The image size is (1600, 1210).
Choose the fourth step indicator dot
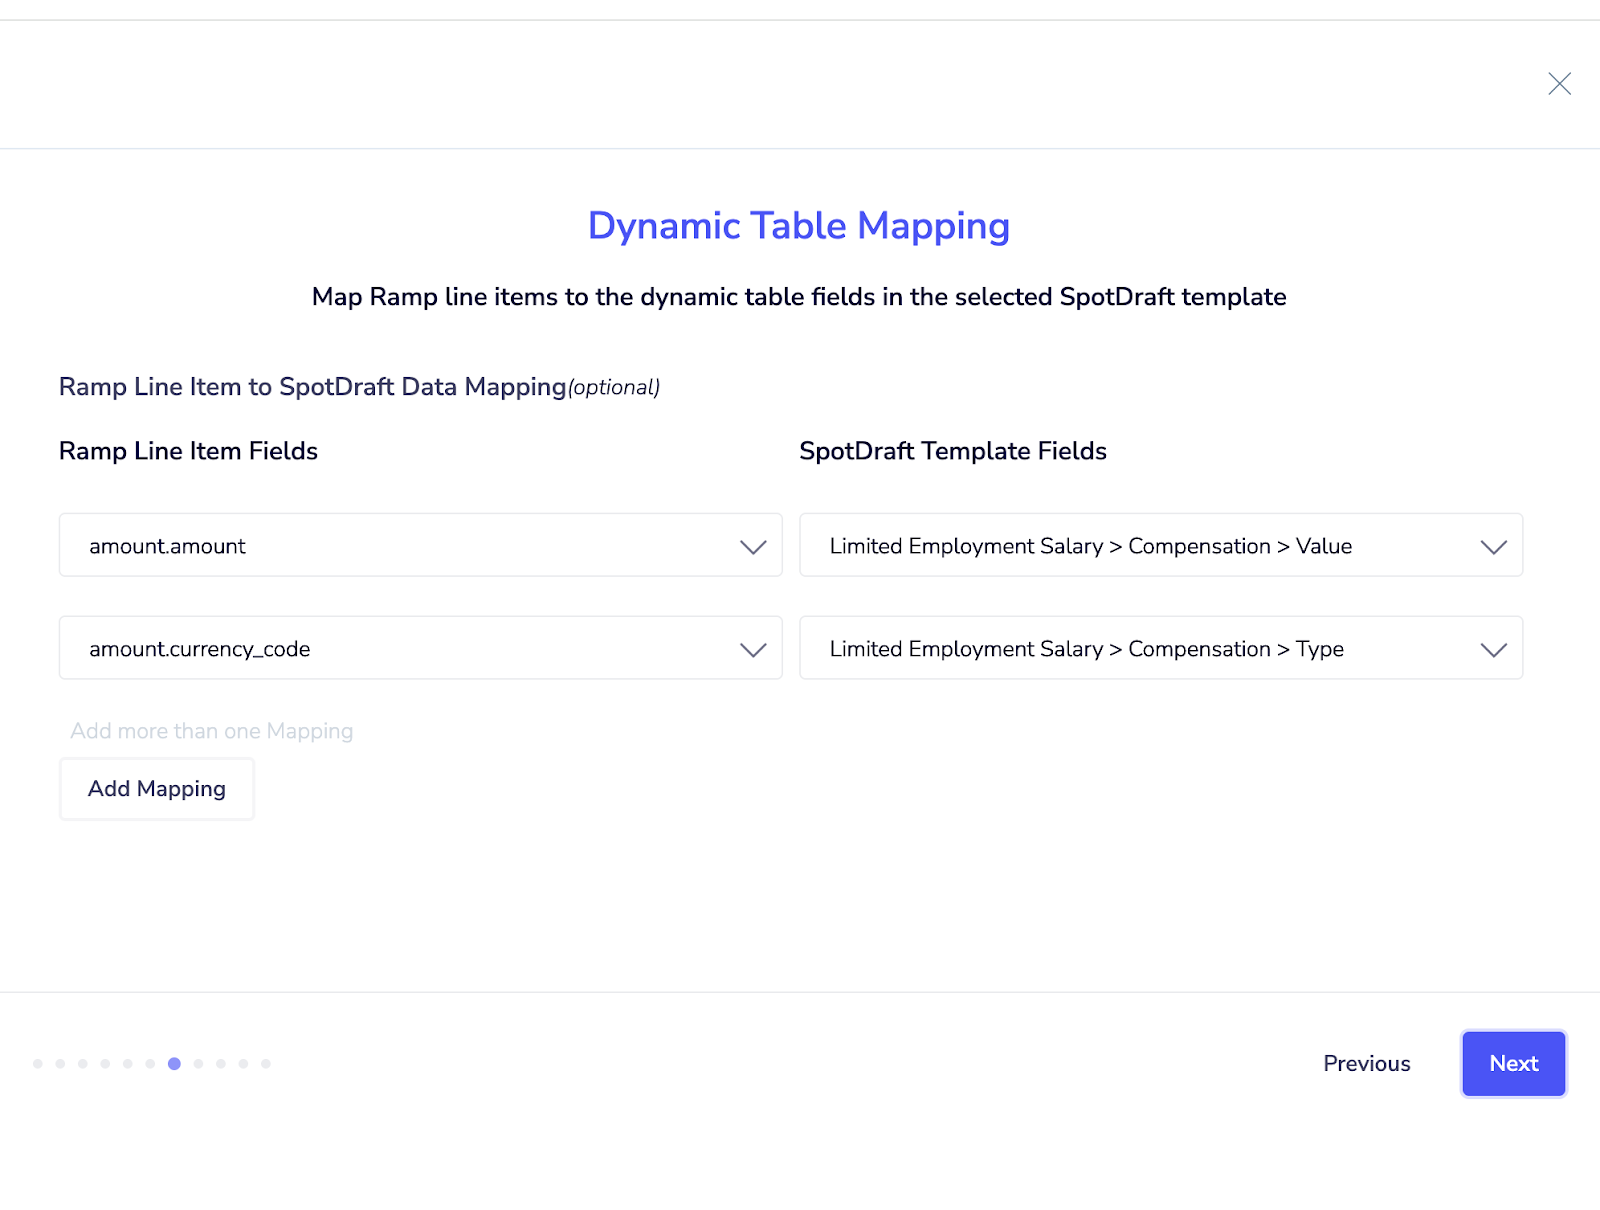pyautogui.click(x=105, y=1064)
